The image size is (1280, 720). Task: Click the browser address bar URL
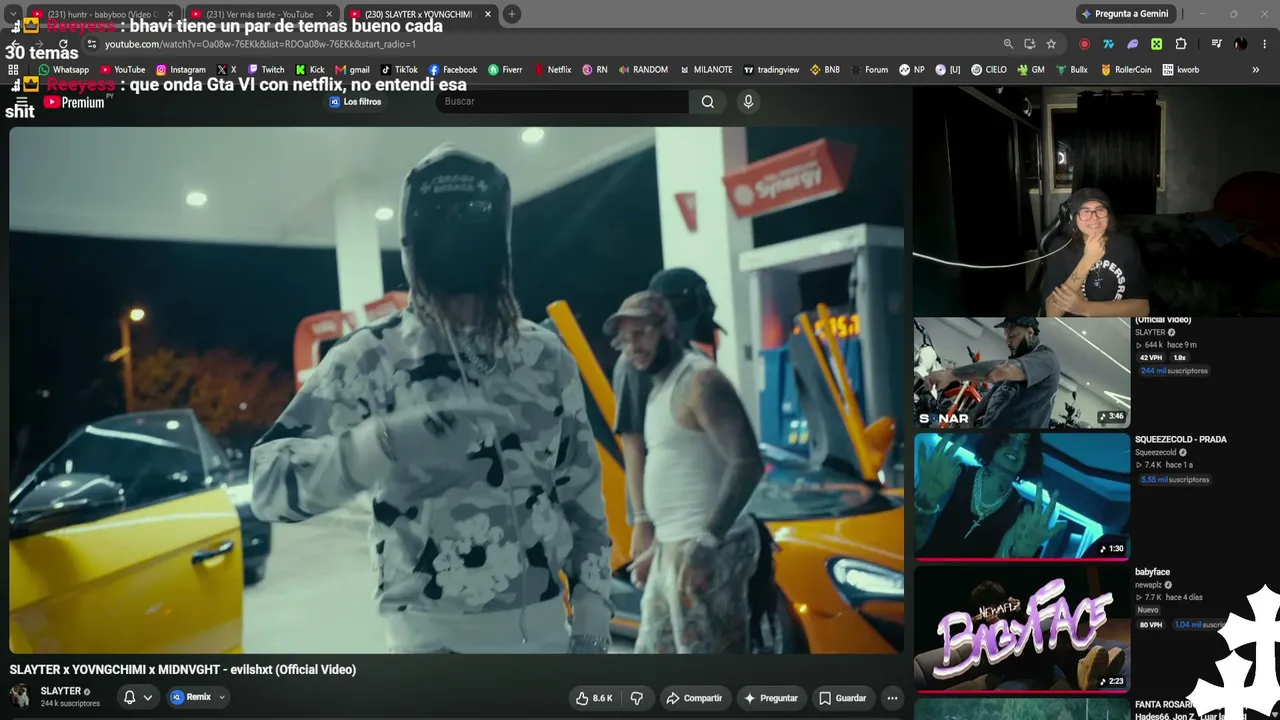(x=260, y=44)
